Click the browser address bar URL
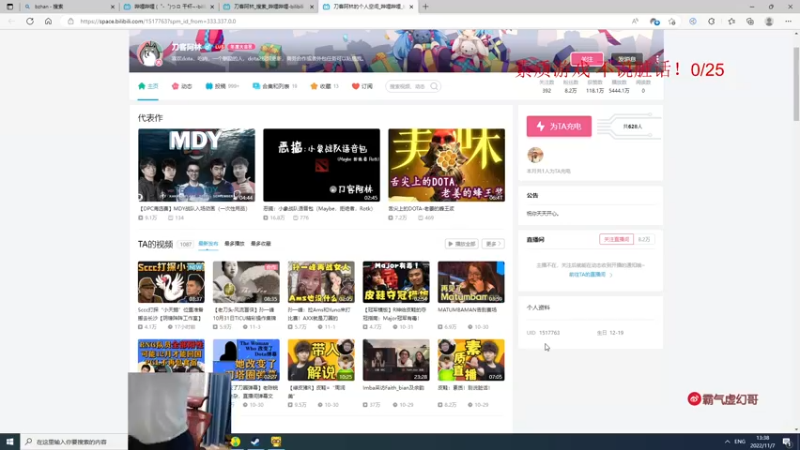 click(158, 21)
